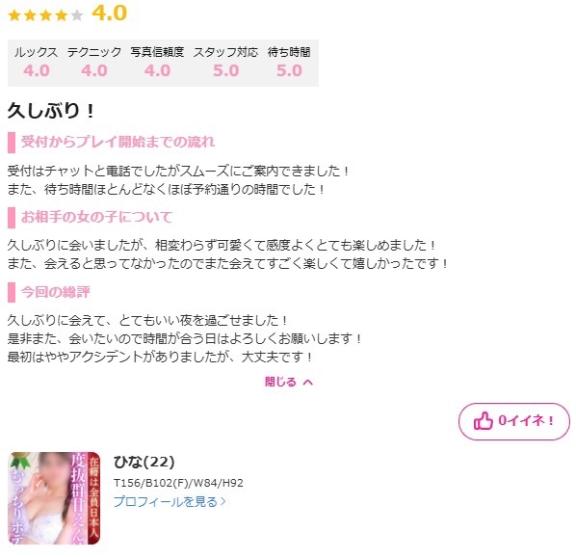Image resolution: width=576 pixels, height=557 pixels.
Task: Collapse the review with 閉じる
Action: click(289, 382)
